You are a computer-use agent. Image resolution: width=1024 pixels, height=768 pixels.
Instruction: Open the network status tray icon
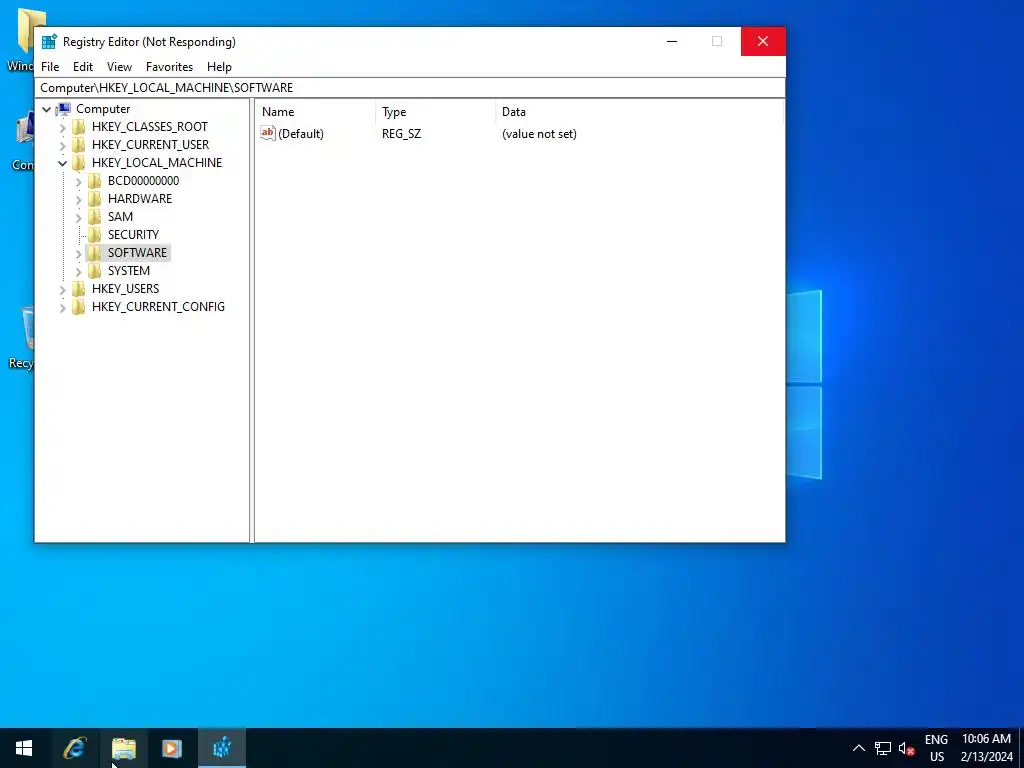pos(883,748)
